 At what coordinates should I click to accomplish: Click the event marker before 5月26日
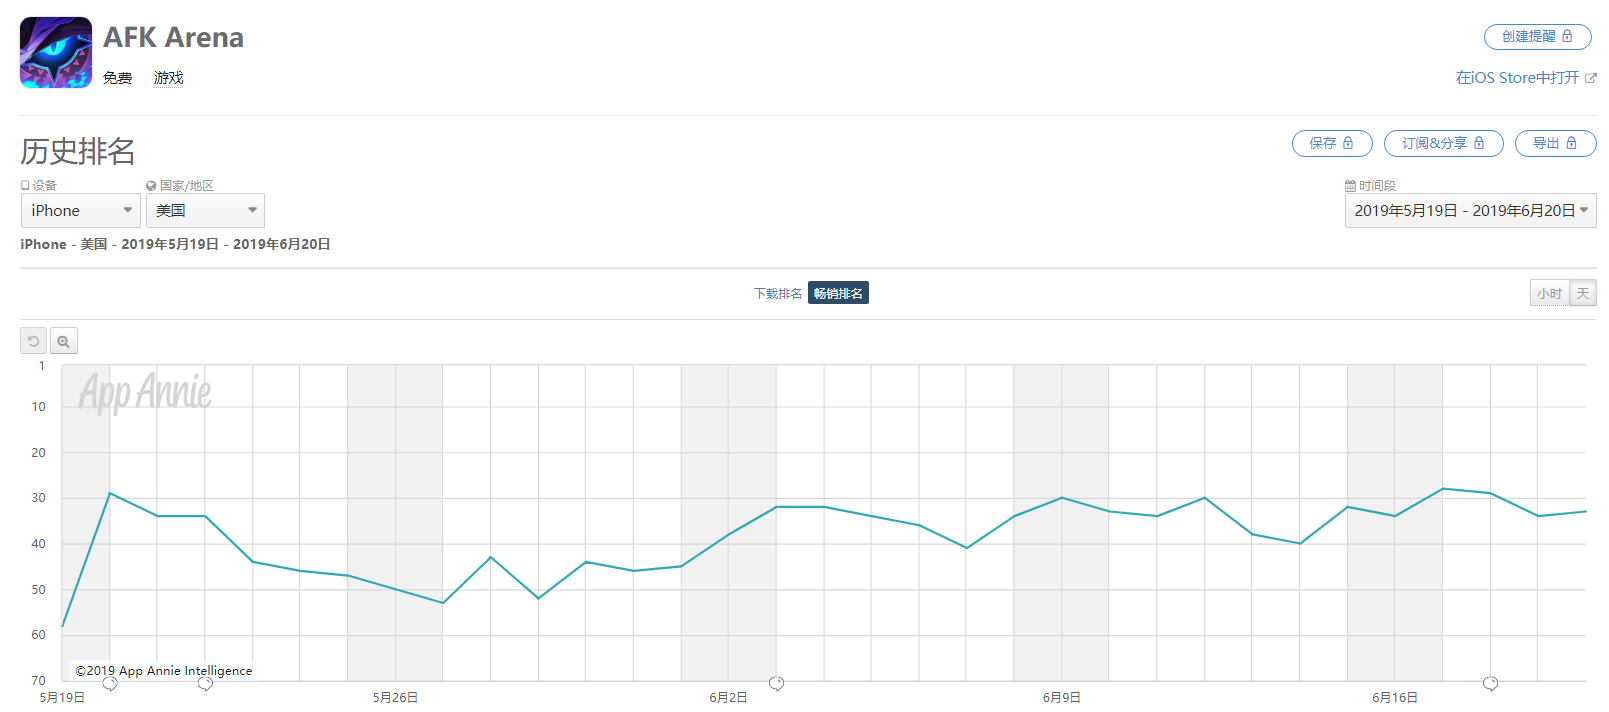coord(205,684)
